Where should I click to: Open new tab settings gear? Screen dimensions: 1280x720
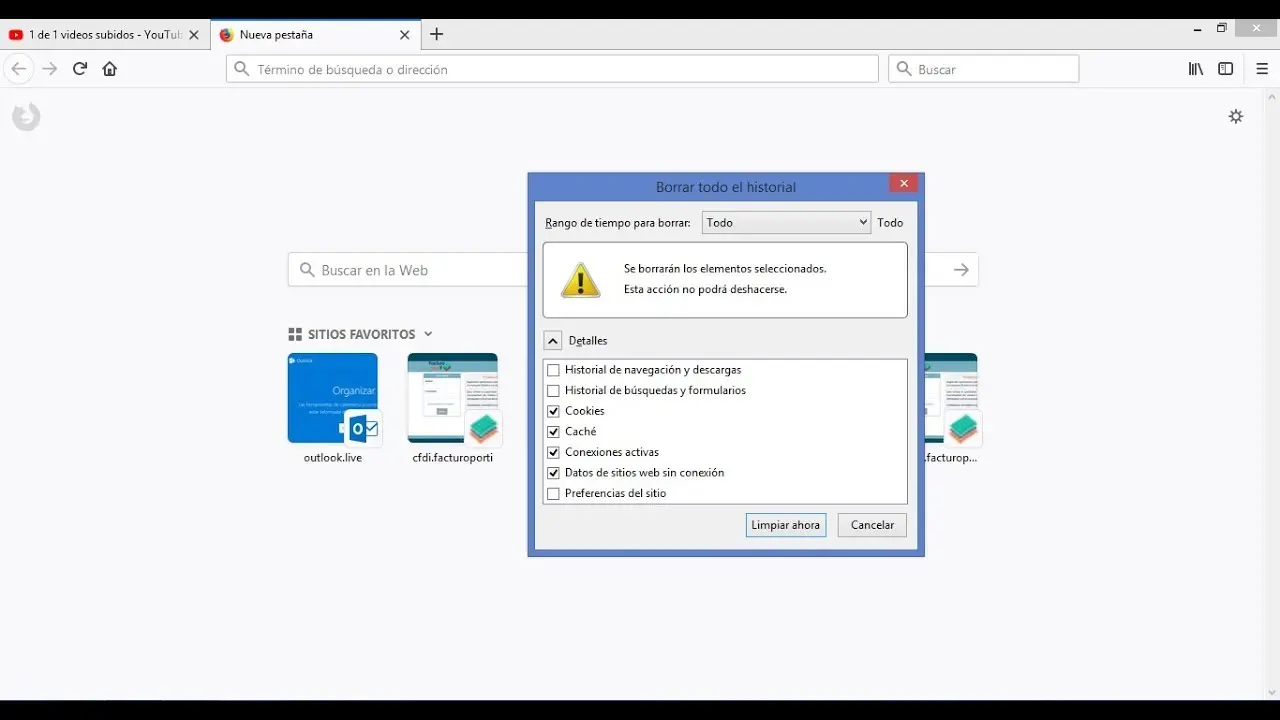click(x=1236, y=116)
